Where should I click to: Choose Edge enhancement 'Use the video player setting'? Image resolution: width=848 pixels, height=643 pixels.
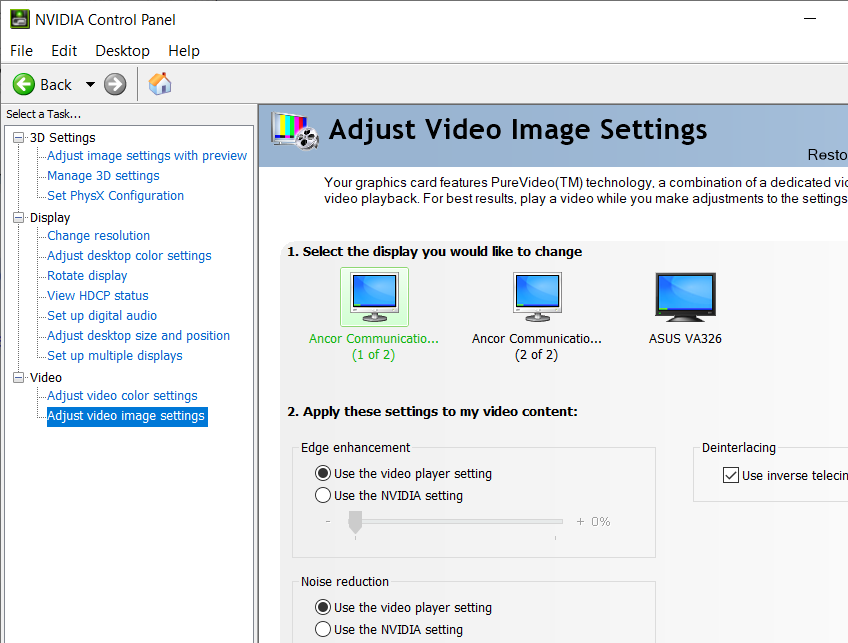[323, 473]
